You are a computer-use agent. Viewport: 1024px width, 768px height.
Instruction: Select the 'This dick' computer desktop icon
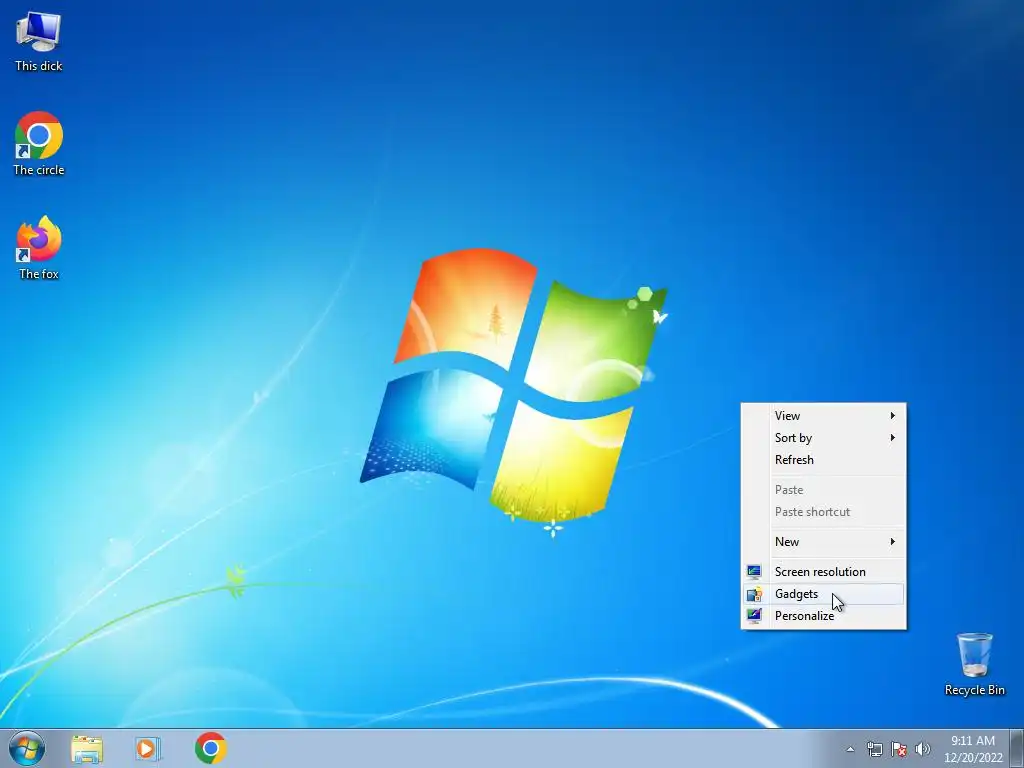[39, 42]
